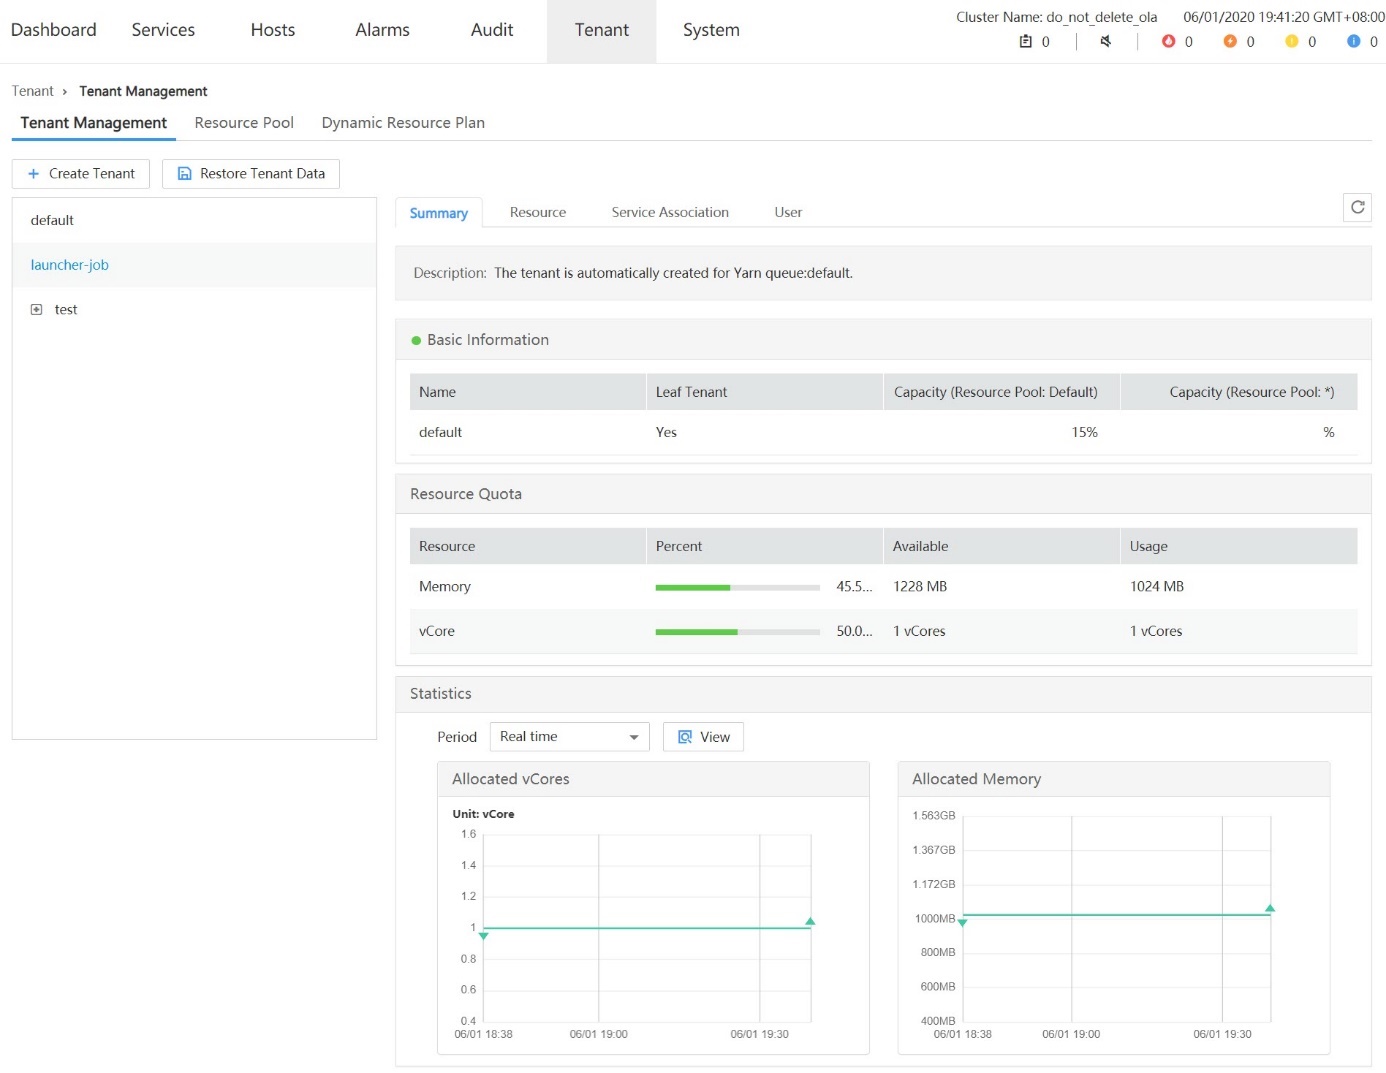Screen dimensions: 1386x1073
Task: Click the Allocated Memory start triangle marker
Action: tap(962, 923)
